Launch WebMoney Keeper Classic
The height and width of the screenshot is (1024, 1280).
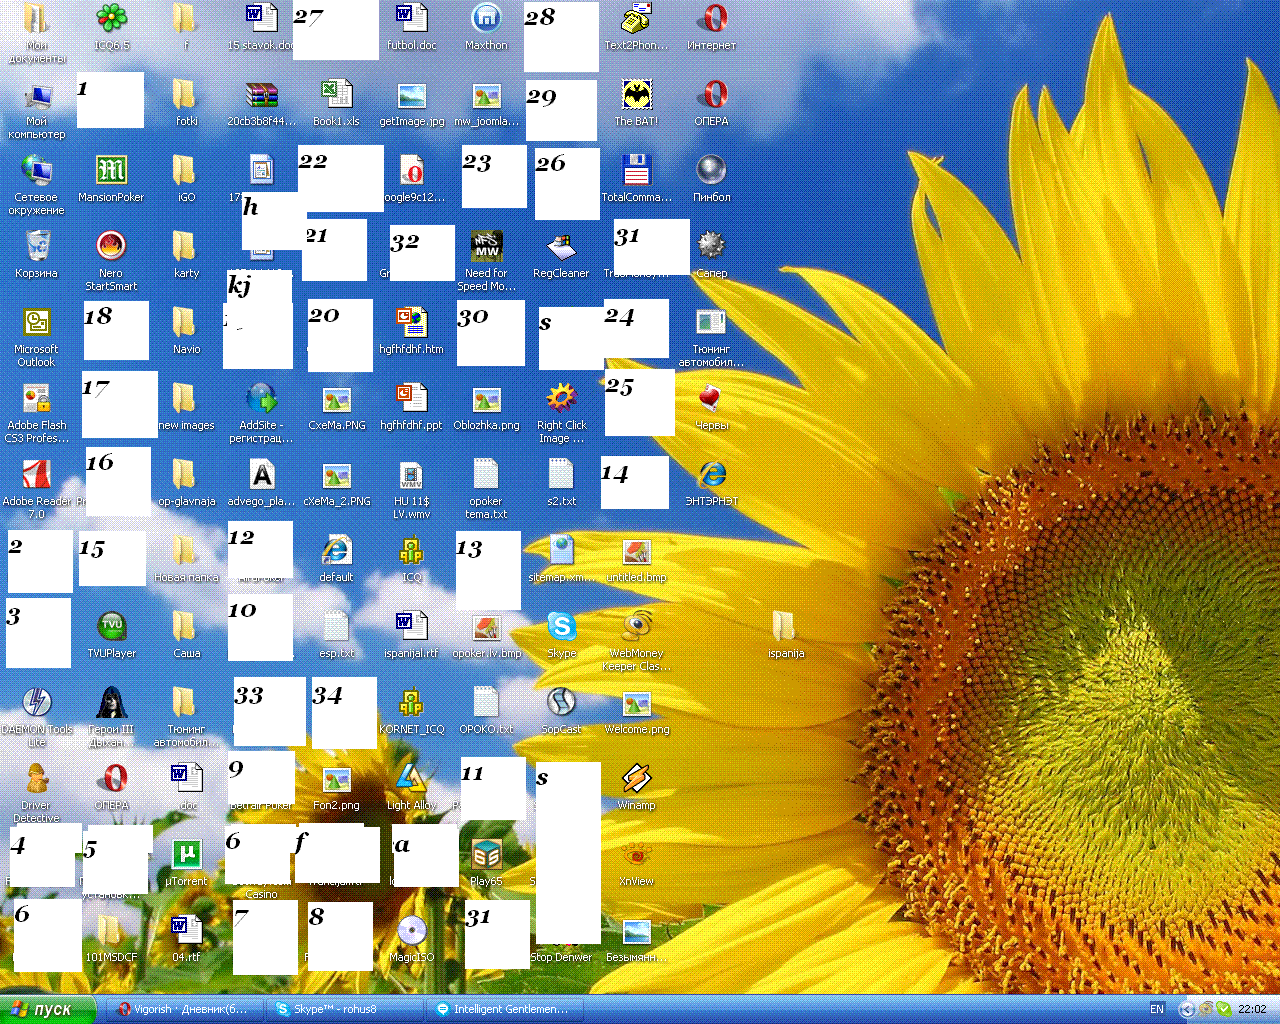[x=636, y=628]
